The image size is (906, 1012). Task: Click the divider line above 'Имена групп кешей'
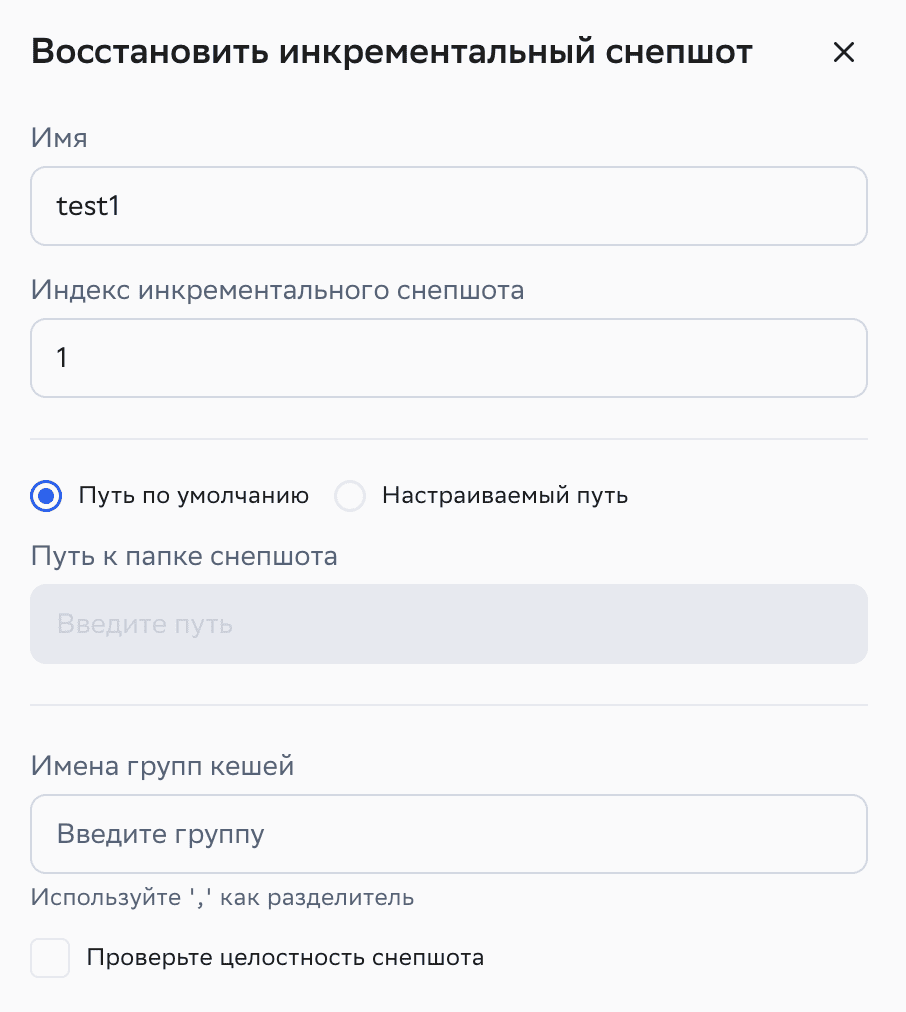pyautogui.click(x=448, y=704)
